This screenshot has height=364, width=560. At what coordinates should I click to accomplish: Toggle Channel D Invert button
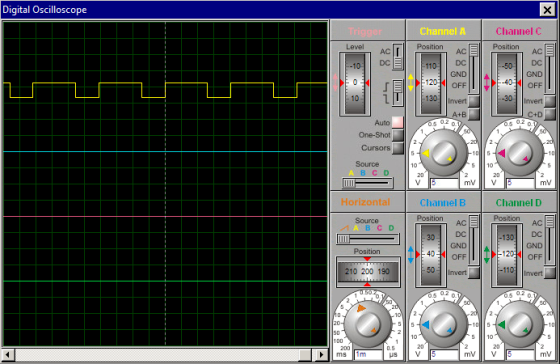(550, 273)
